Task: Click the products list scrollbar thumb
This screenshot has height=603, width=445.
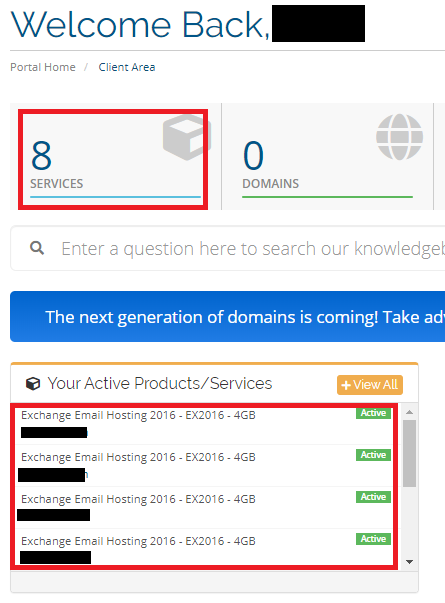Action: point(410,453)
